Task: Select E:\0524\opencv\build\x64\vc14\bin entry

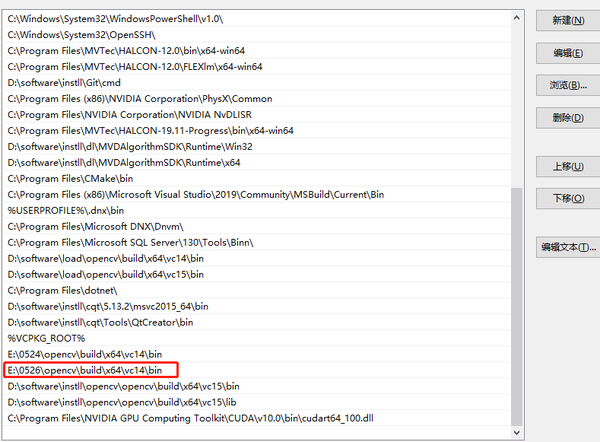Action: (x=257, y=354)
